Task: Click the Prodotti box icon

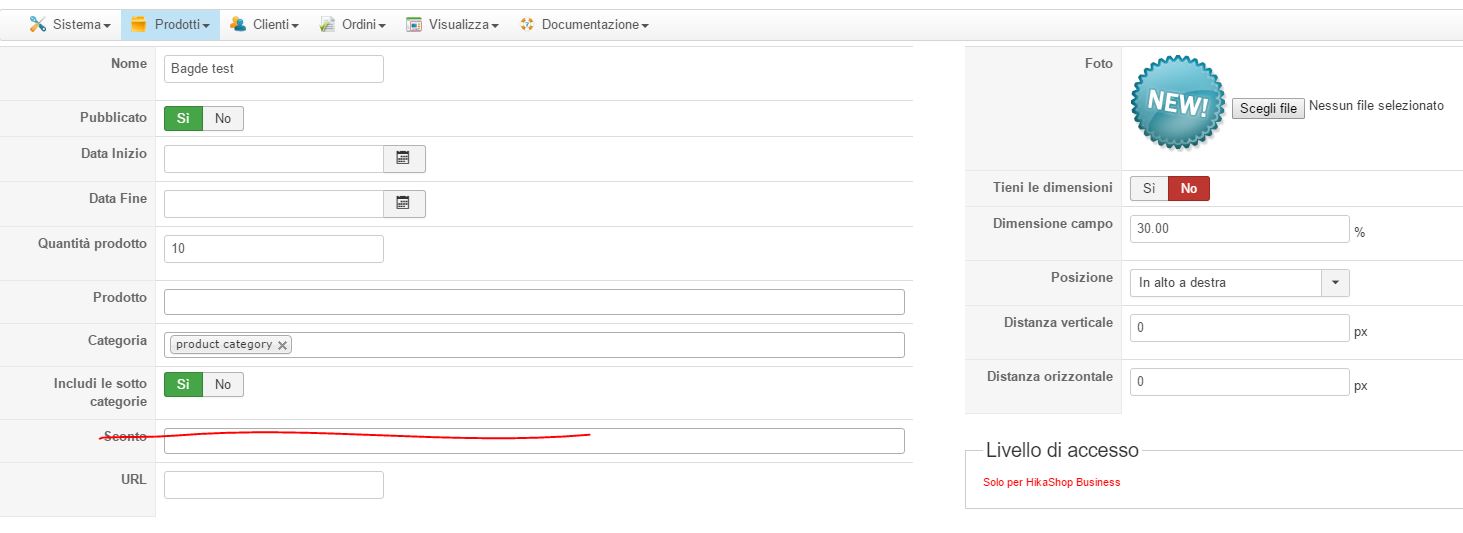Action: [139, 24]
